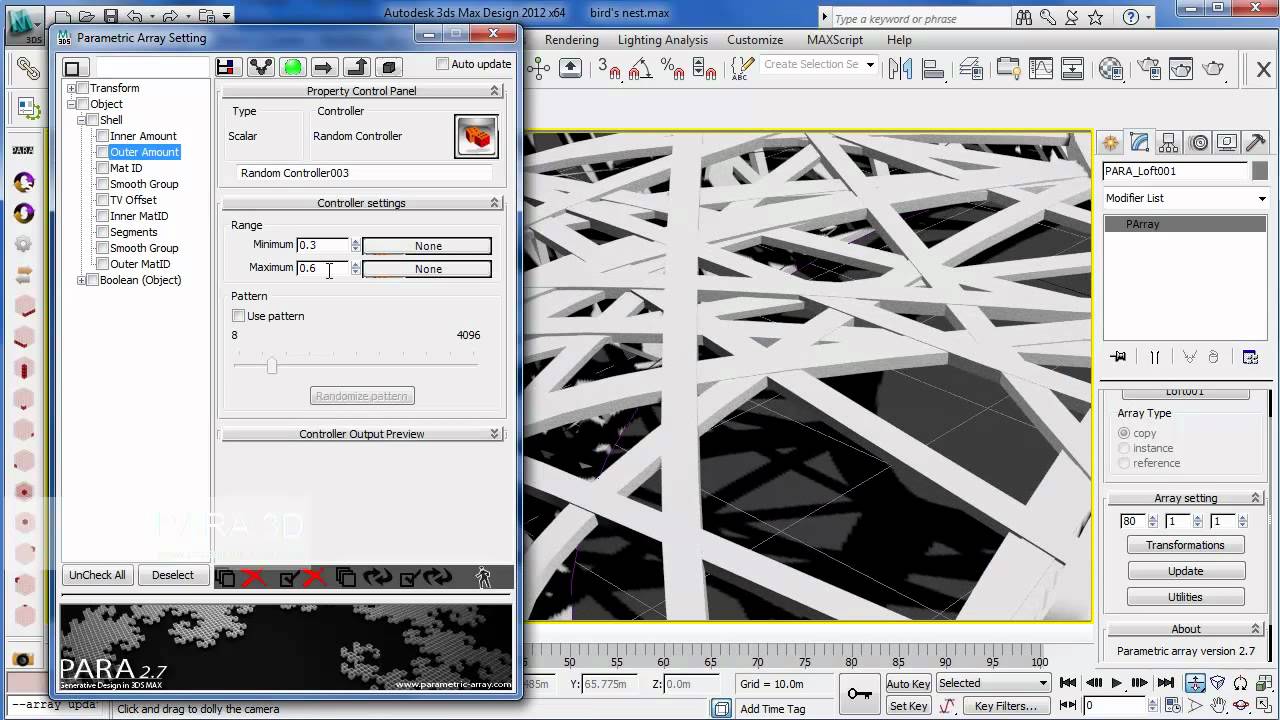
Task: Open the Rendering menu
Action: pos(572,40)
